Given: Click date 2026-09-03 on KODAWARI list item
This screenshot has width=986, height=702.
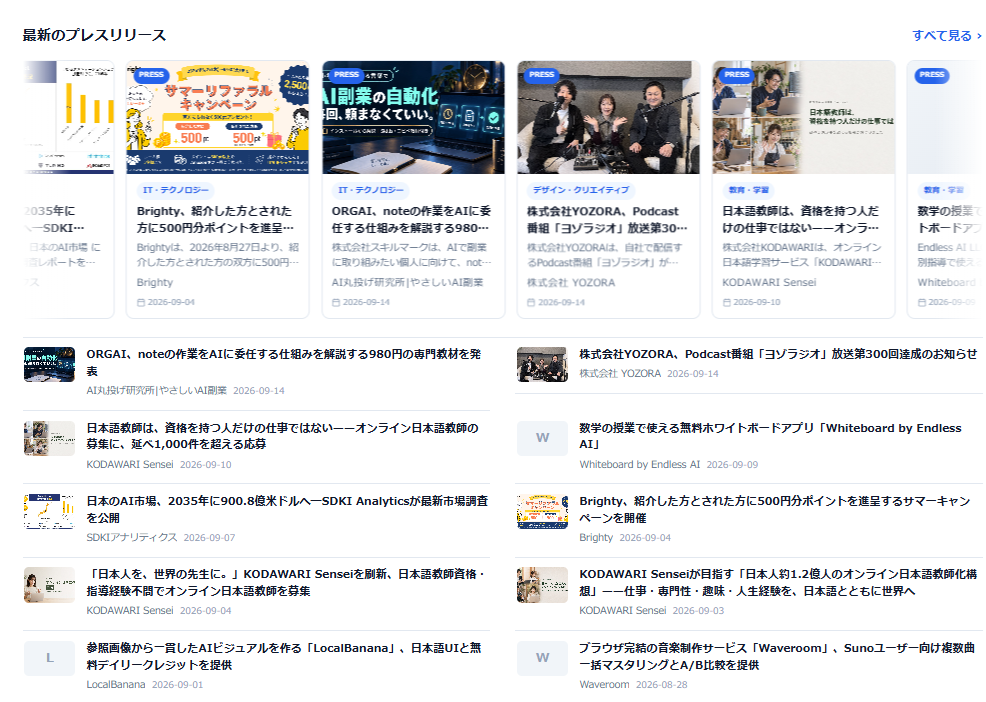Looking at the screenshot, I should tap(699, 611).
